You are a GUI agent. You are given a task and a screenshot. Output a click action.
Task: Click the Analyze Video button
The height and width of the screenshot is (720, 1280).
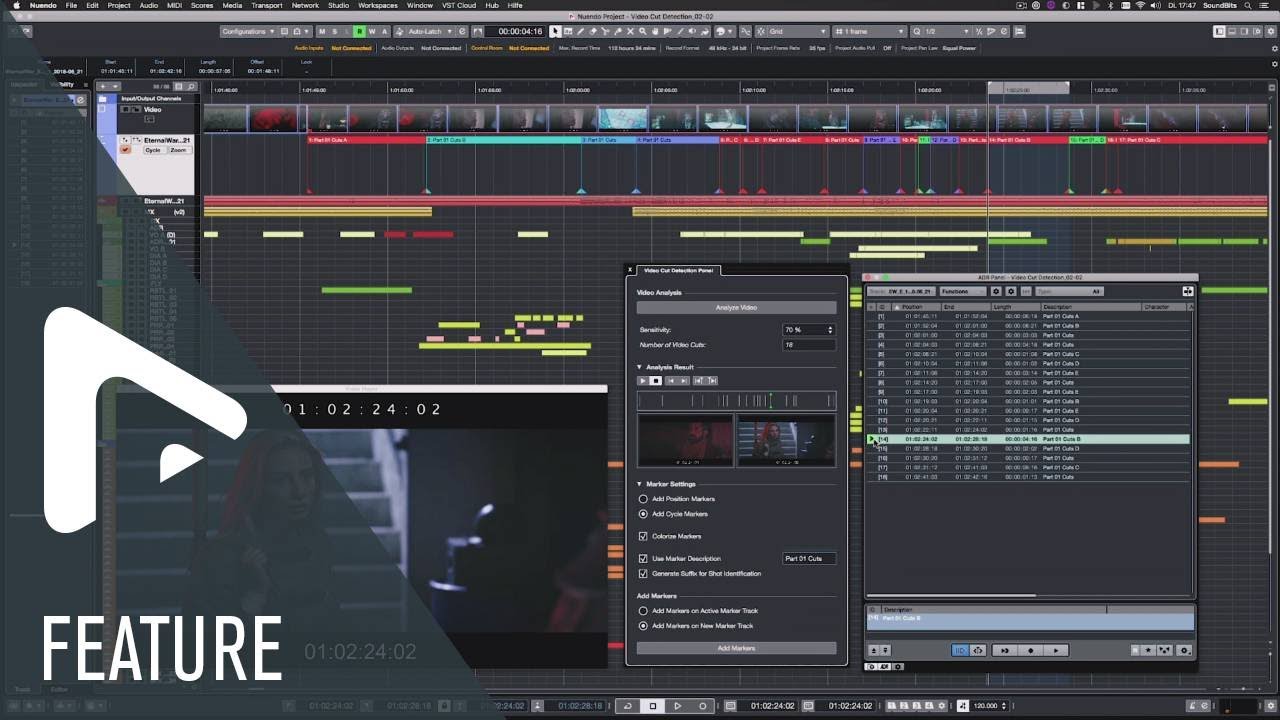tap(736, 307)
